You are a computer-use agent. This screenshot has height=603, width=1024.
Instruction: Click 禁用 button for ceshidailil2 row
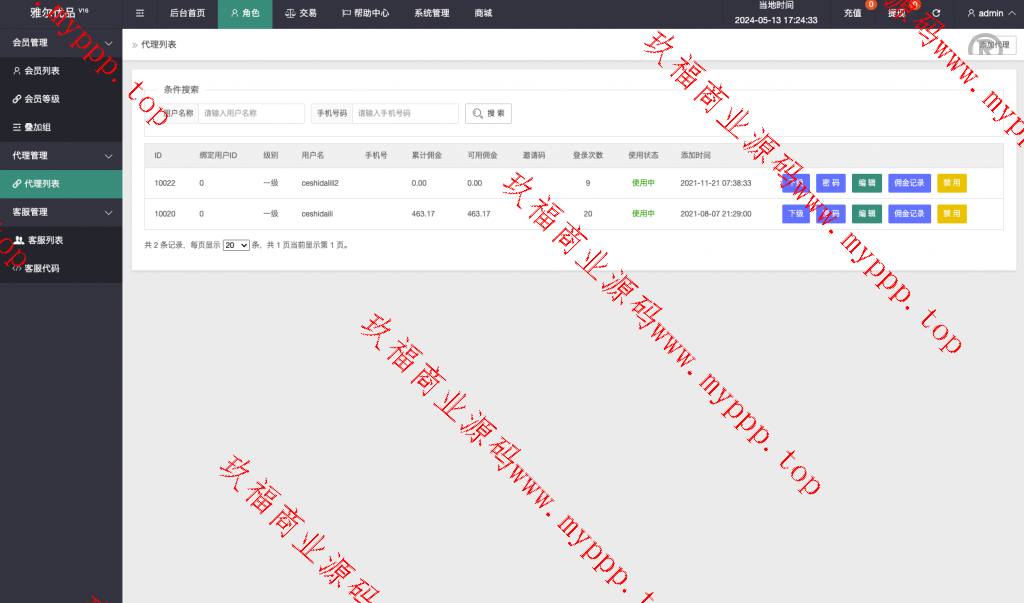[951, 183]
